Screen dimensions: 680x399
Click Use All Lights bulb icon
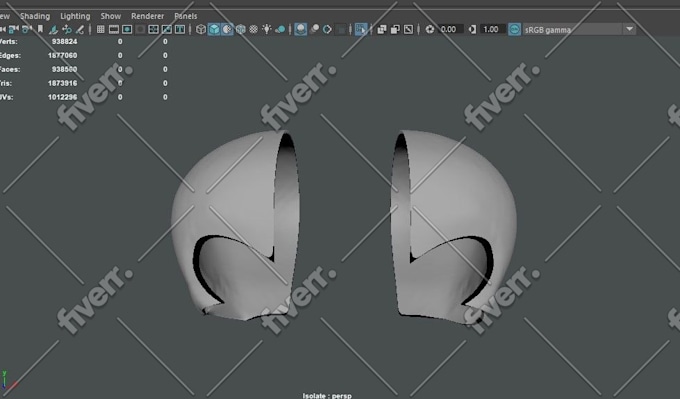click(267, 29)
